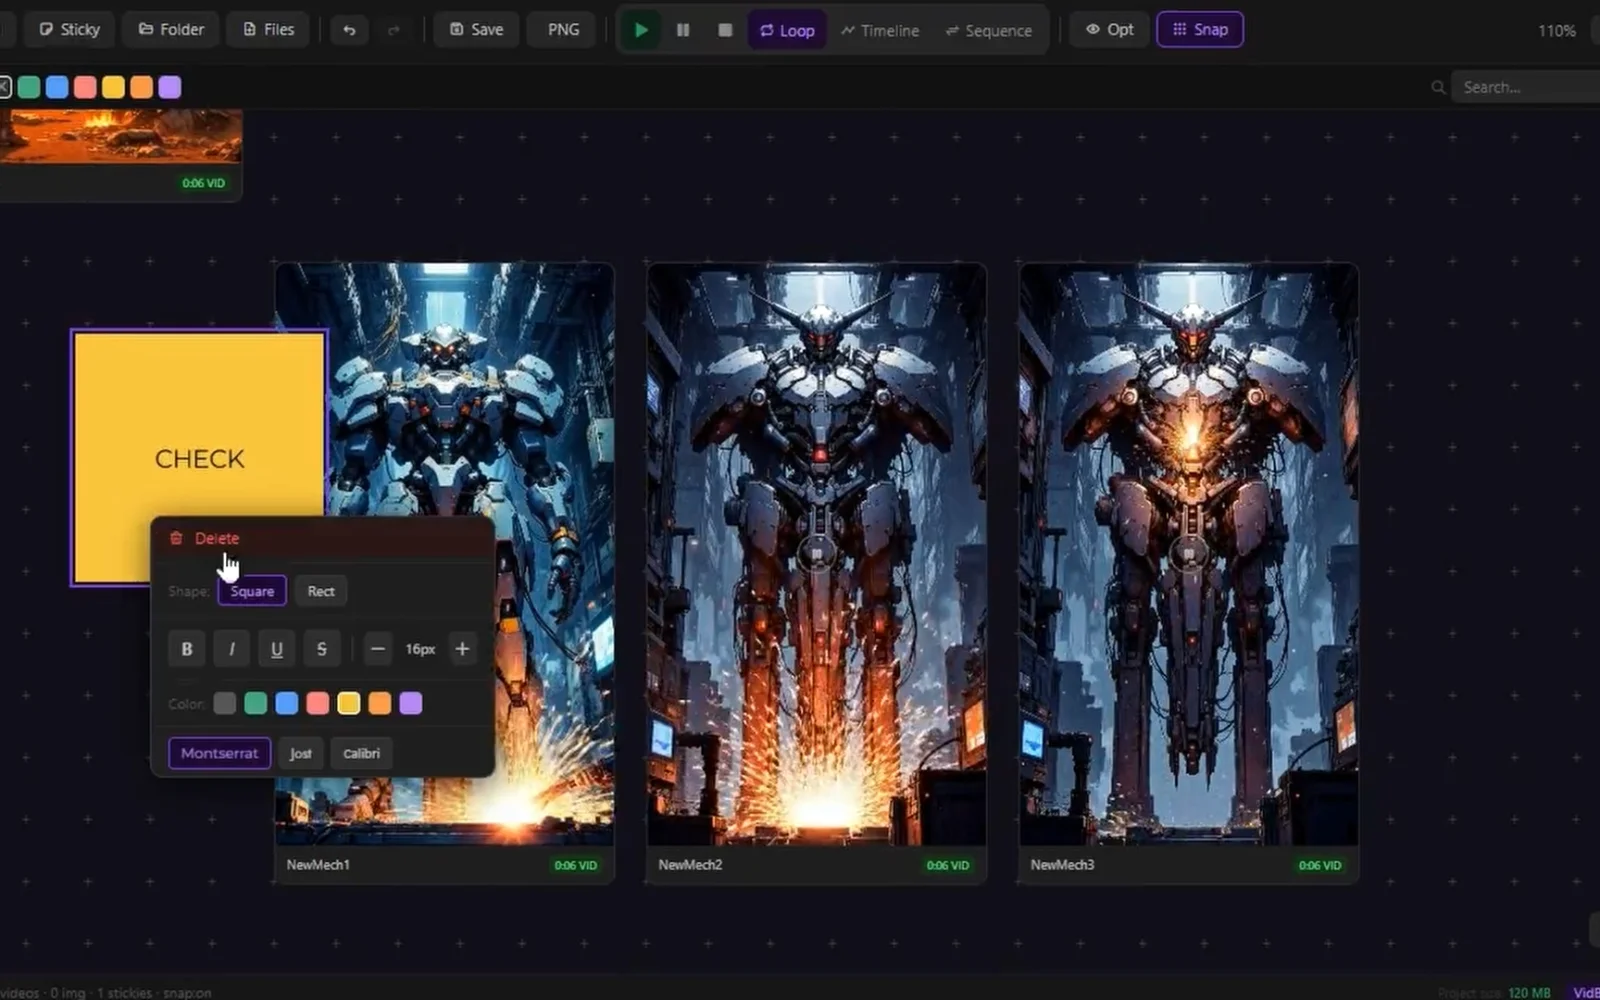Click the redo arrow icon
The height and width of the screenshot is (1000, 1600).
(394, 30)
